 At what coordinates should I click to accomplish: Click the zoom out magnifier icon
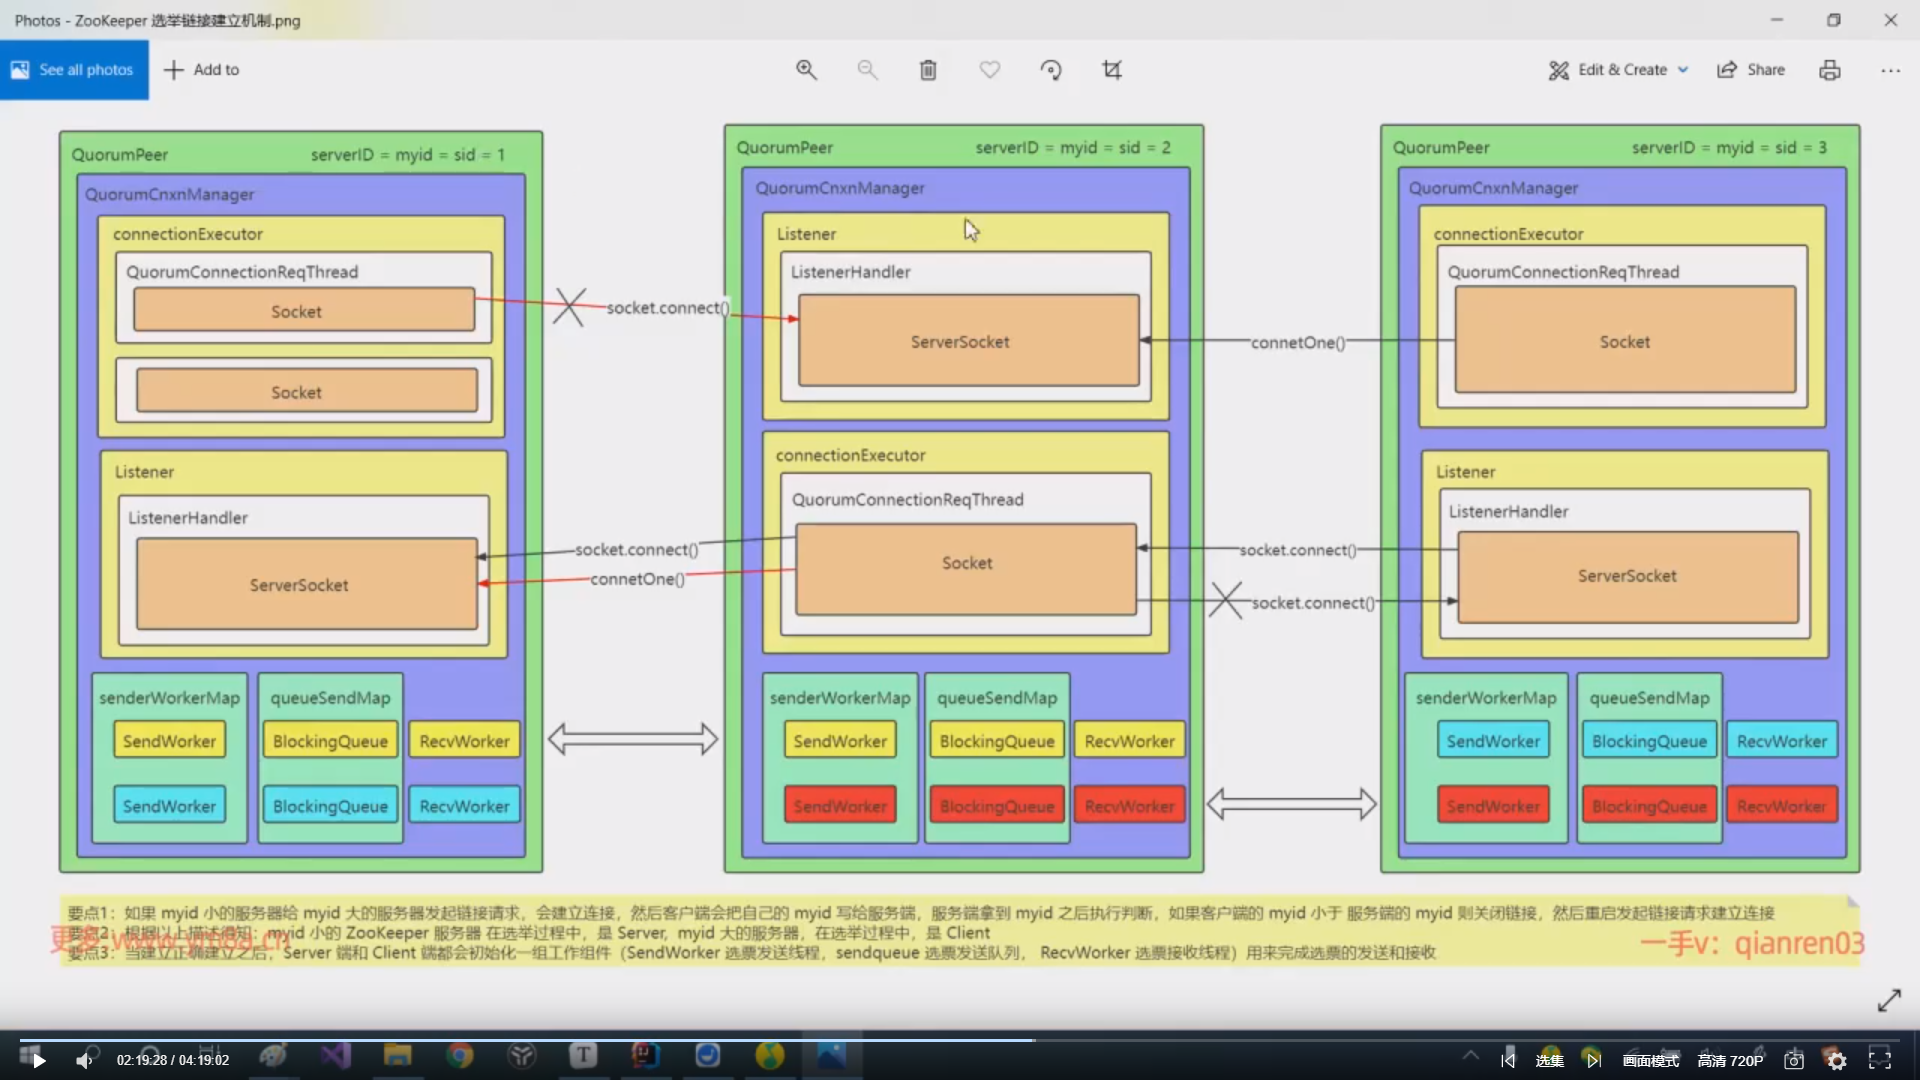[867, 70]
